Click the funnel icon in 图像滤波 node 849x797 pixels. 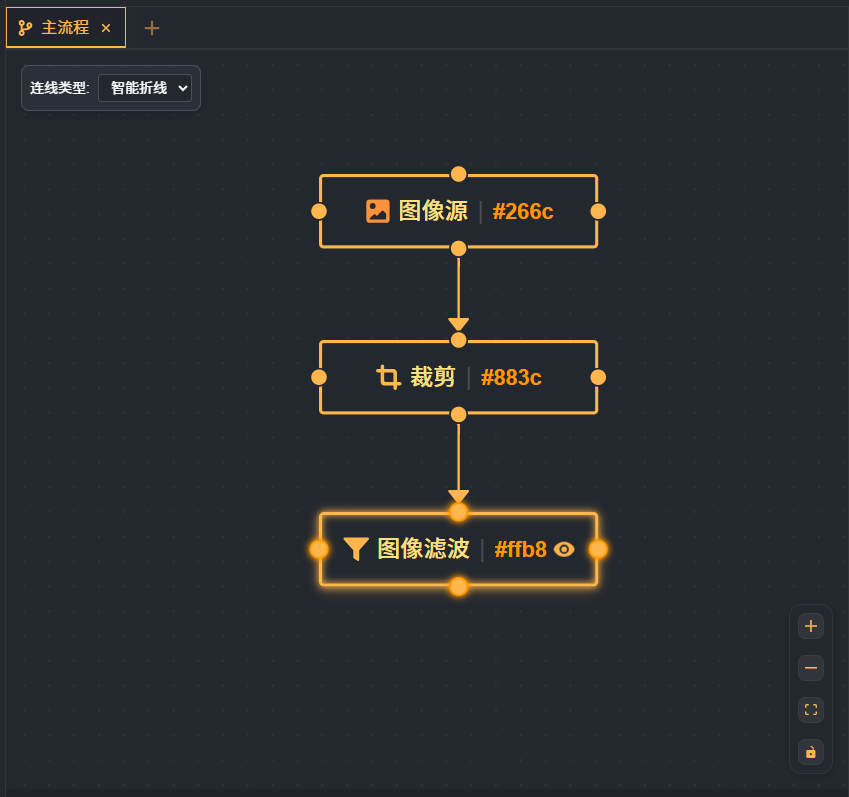[x=356, y=549]
